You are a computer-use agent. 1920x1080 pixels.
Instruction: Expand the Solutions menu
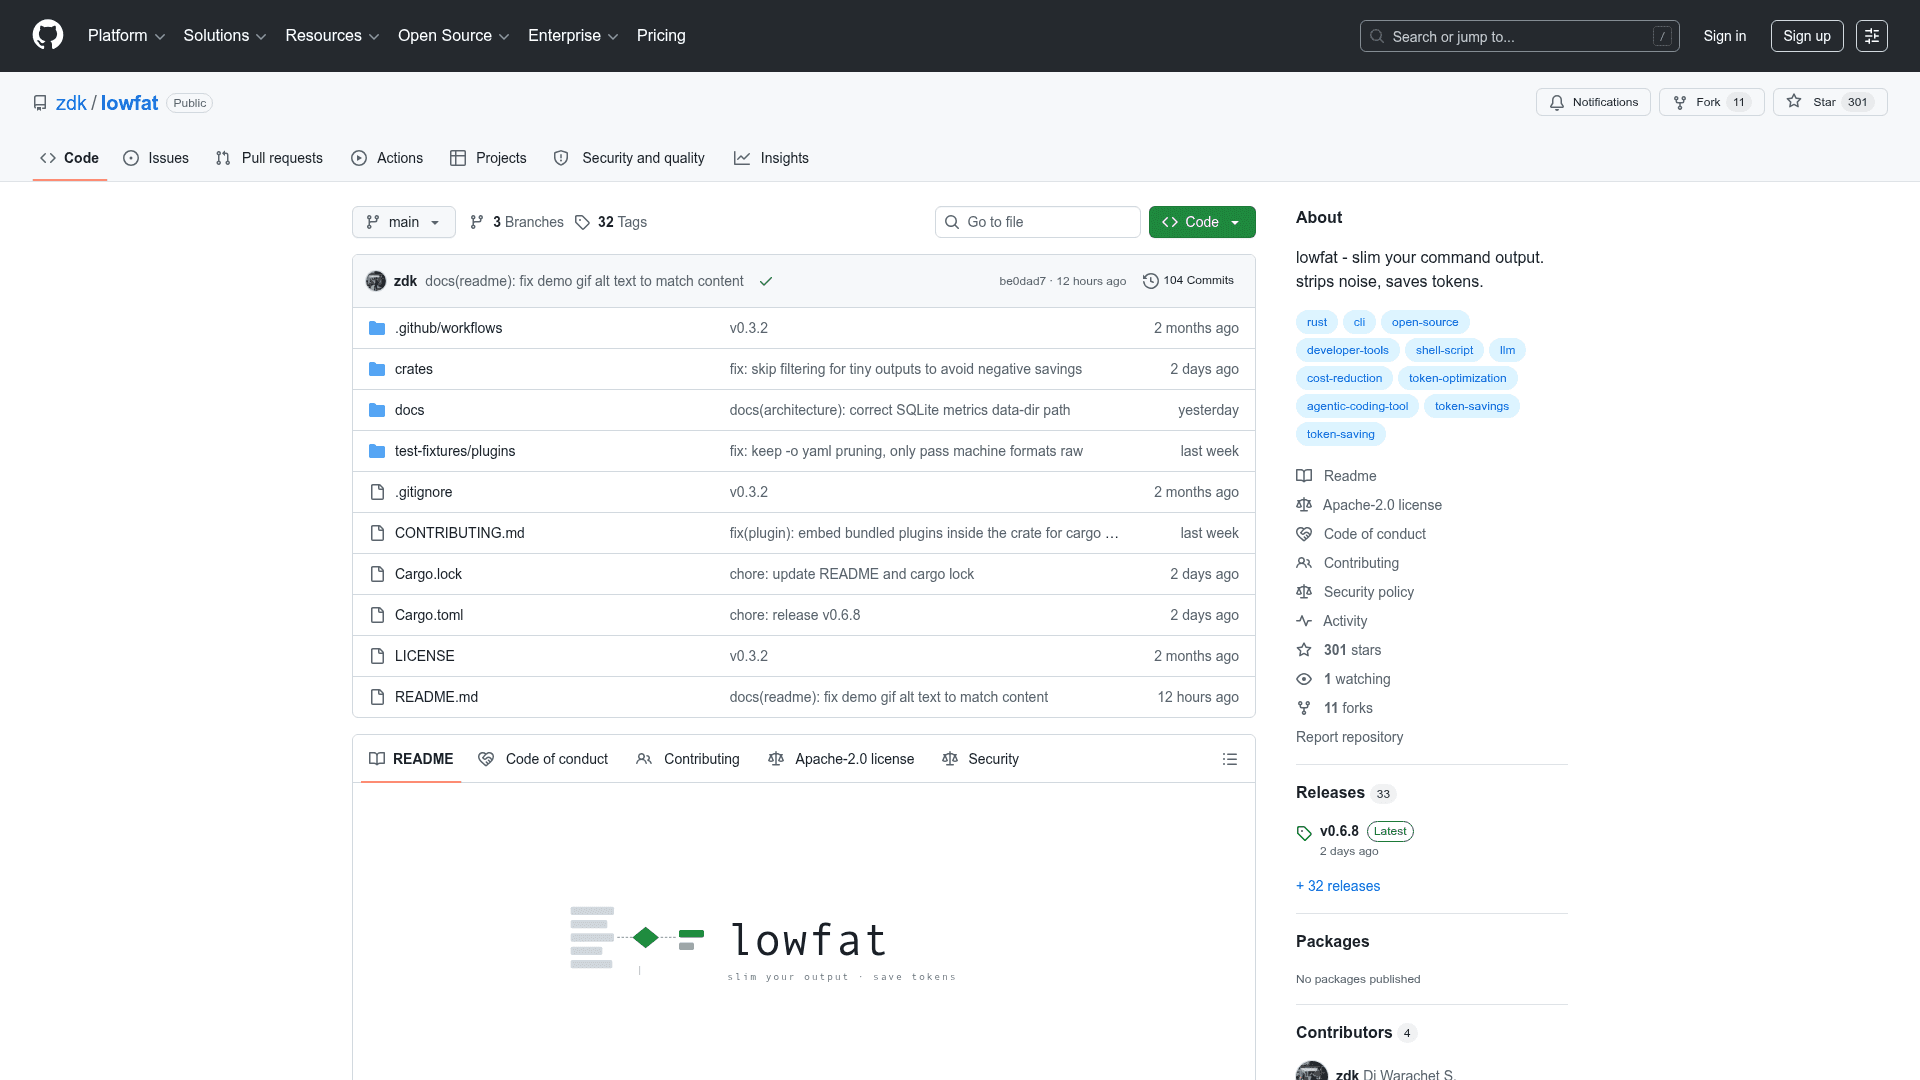point(224,36)
